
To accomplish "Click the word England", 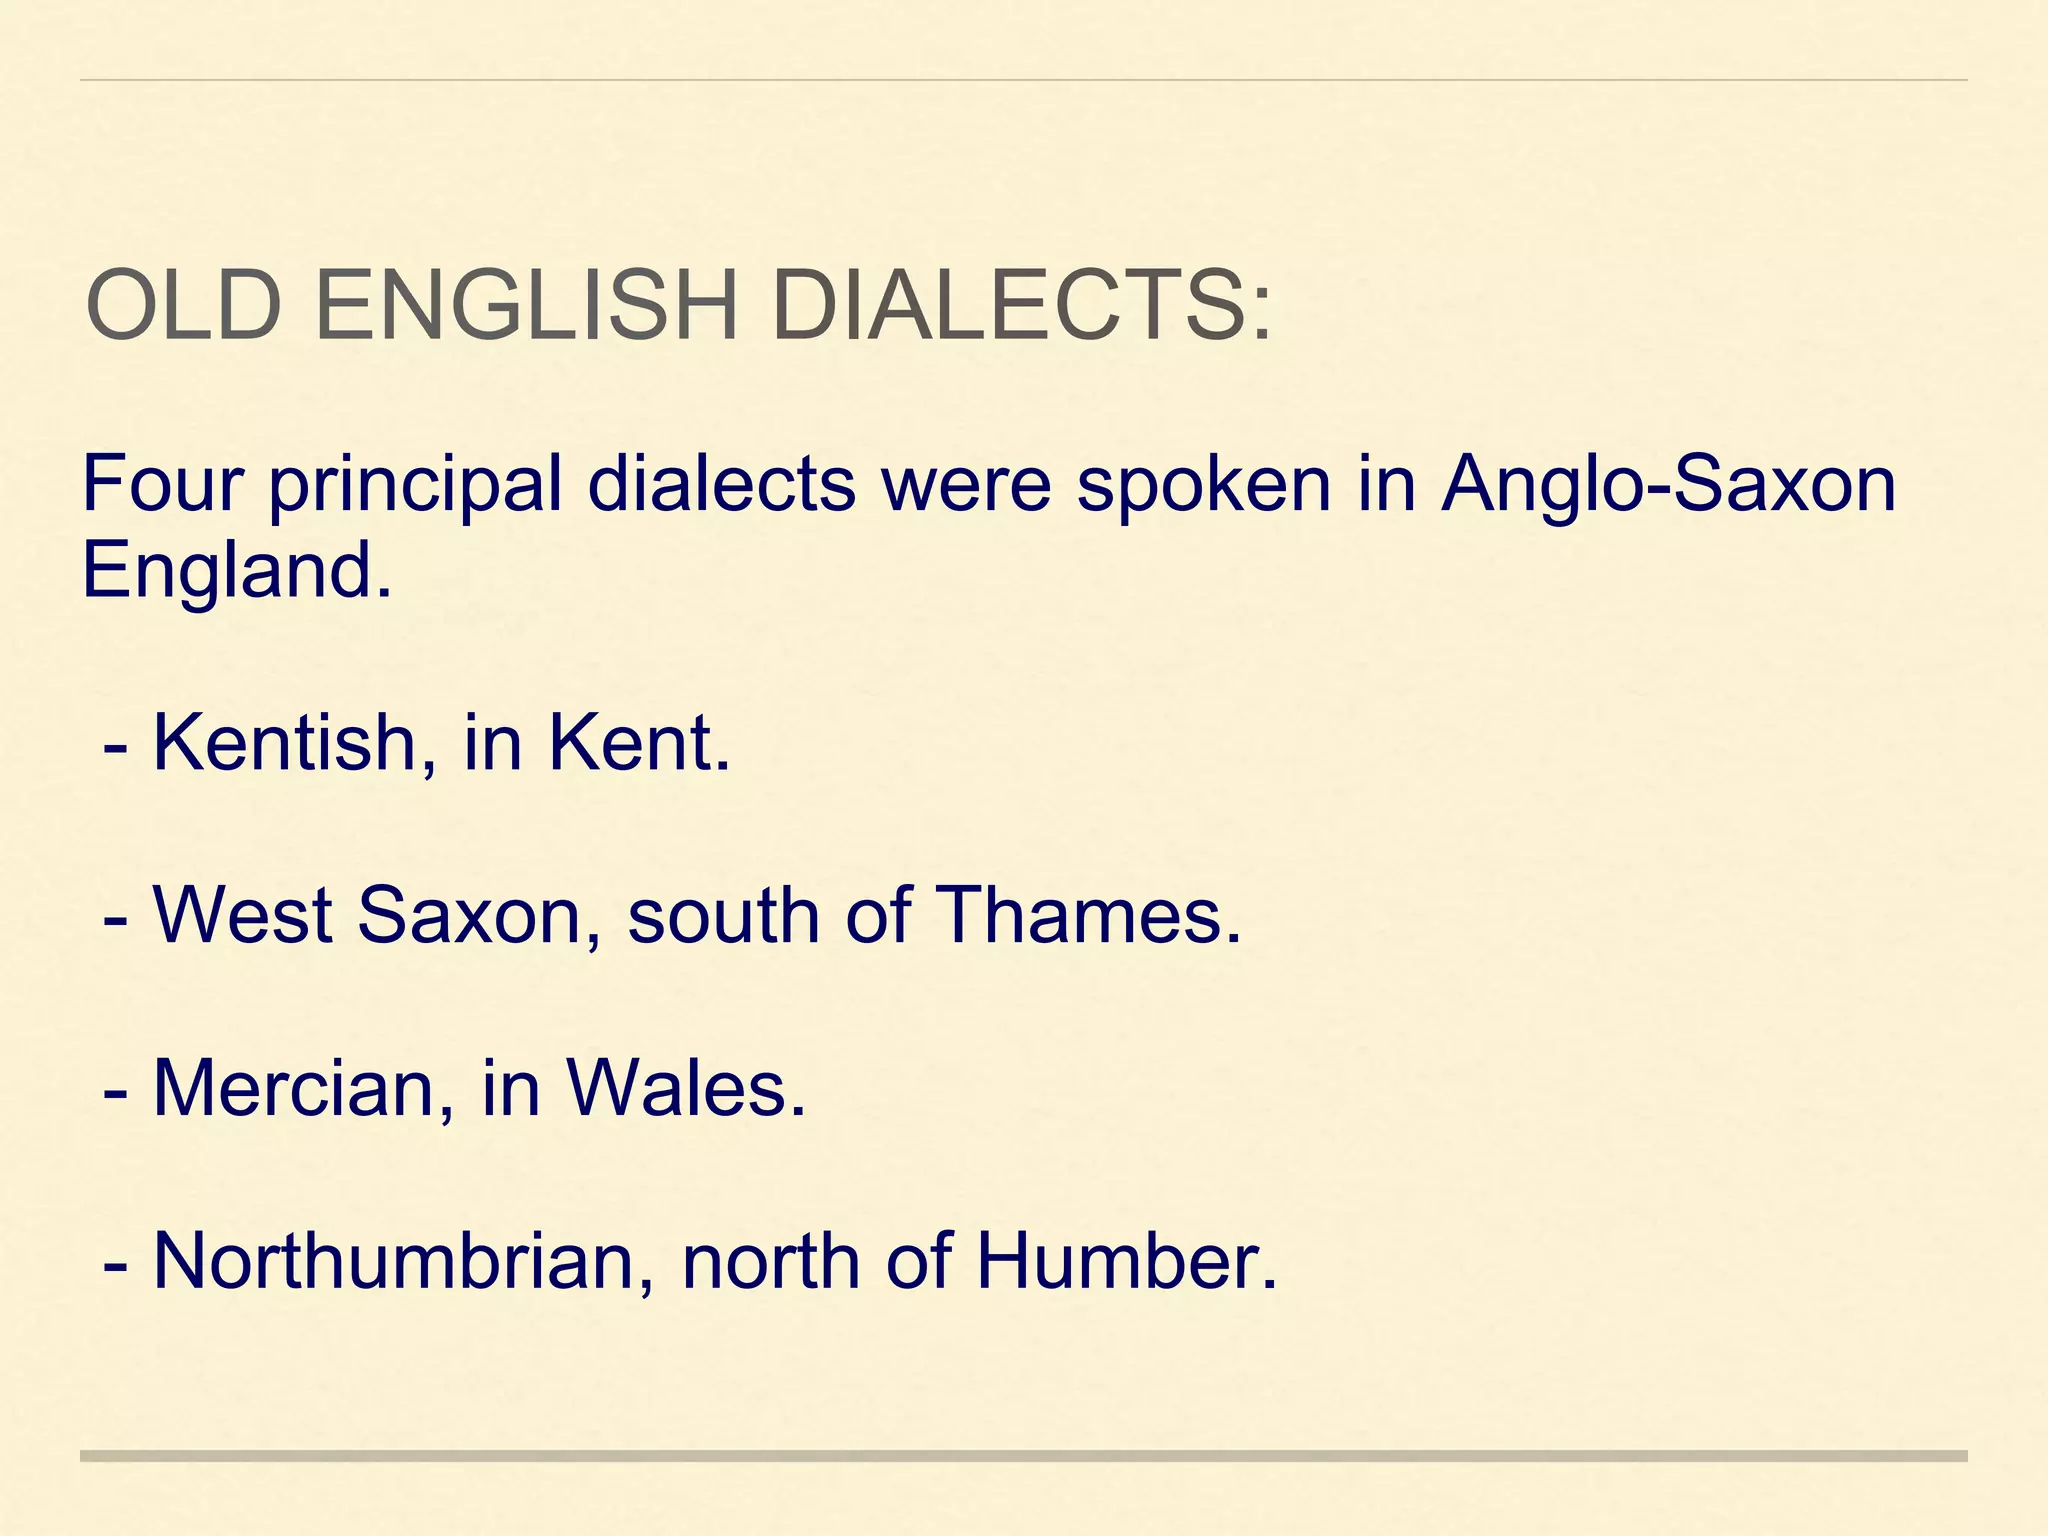I will pos(237,570).
